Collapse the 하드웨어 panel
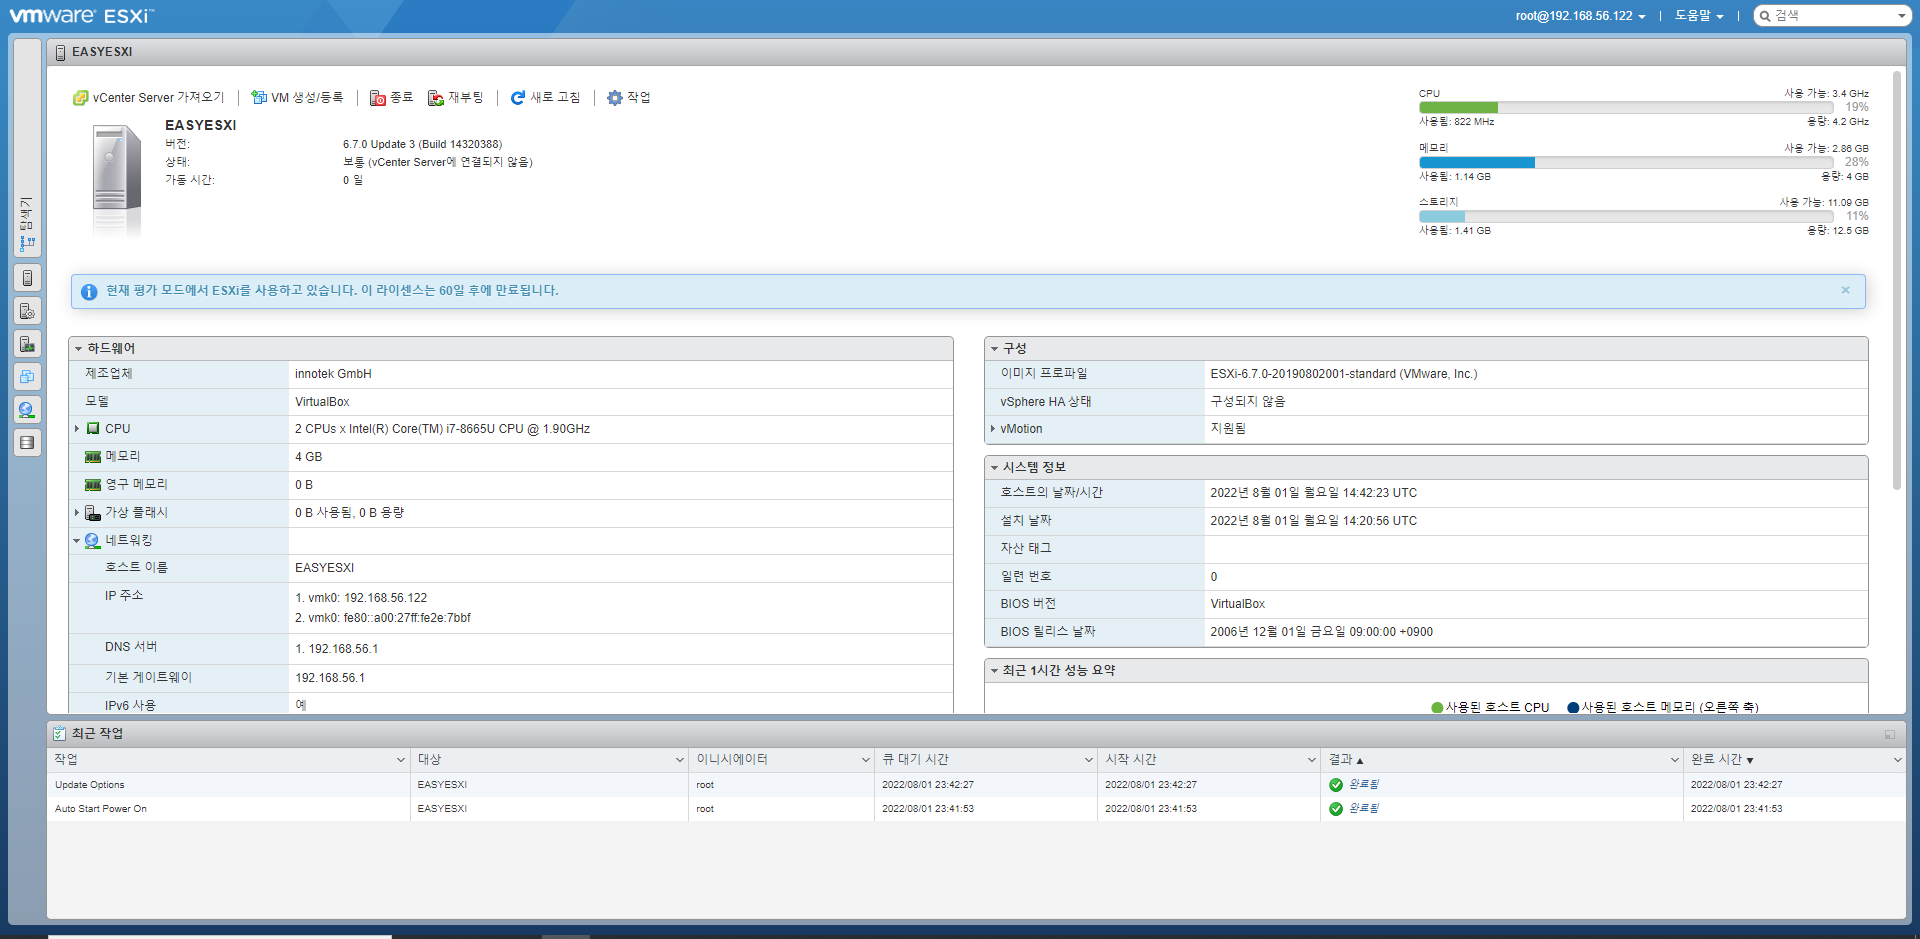Viewport: 1920px width, 939px height. (78, 349)
